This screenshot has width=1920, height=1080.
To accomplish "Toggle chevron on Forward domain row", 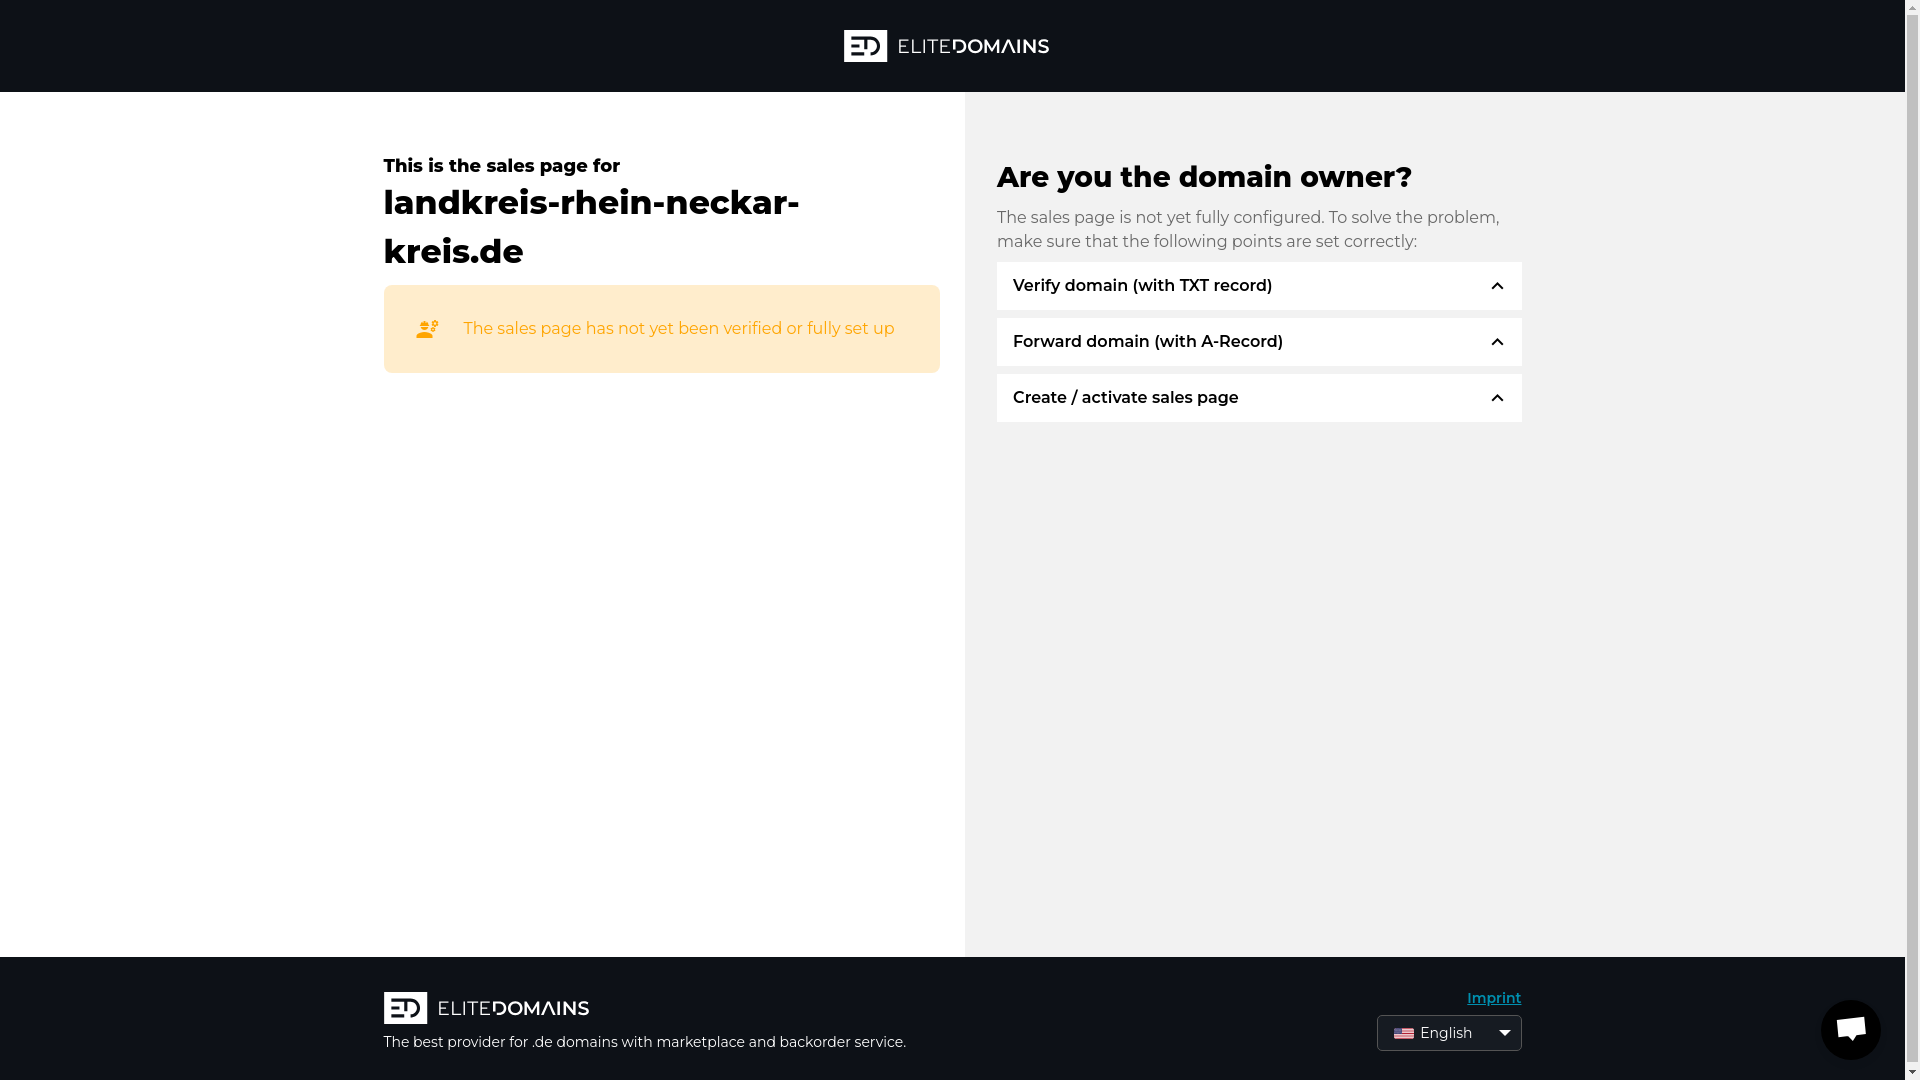I will 1496,342.
